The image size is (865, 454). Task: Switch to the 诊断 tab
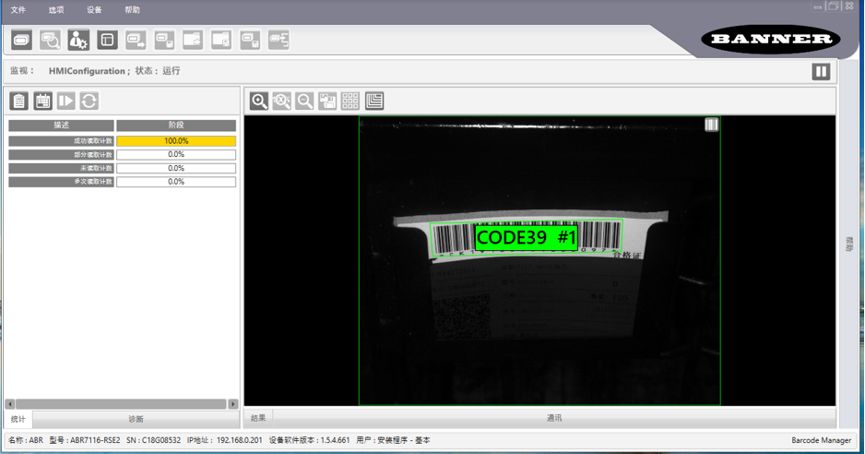coord(136,419)
